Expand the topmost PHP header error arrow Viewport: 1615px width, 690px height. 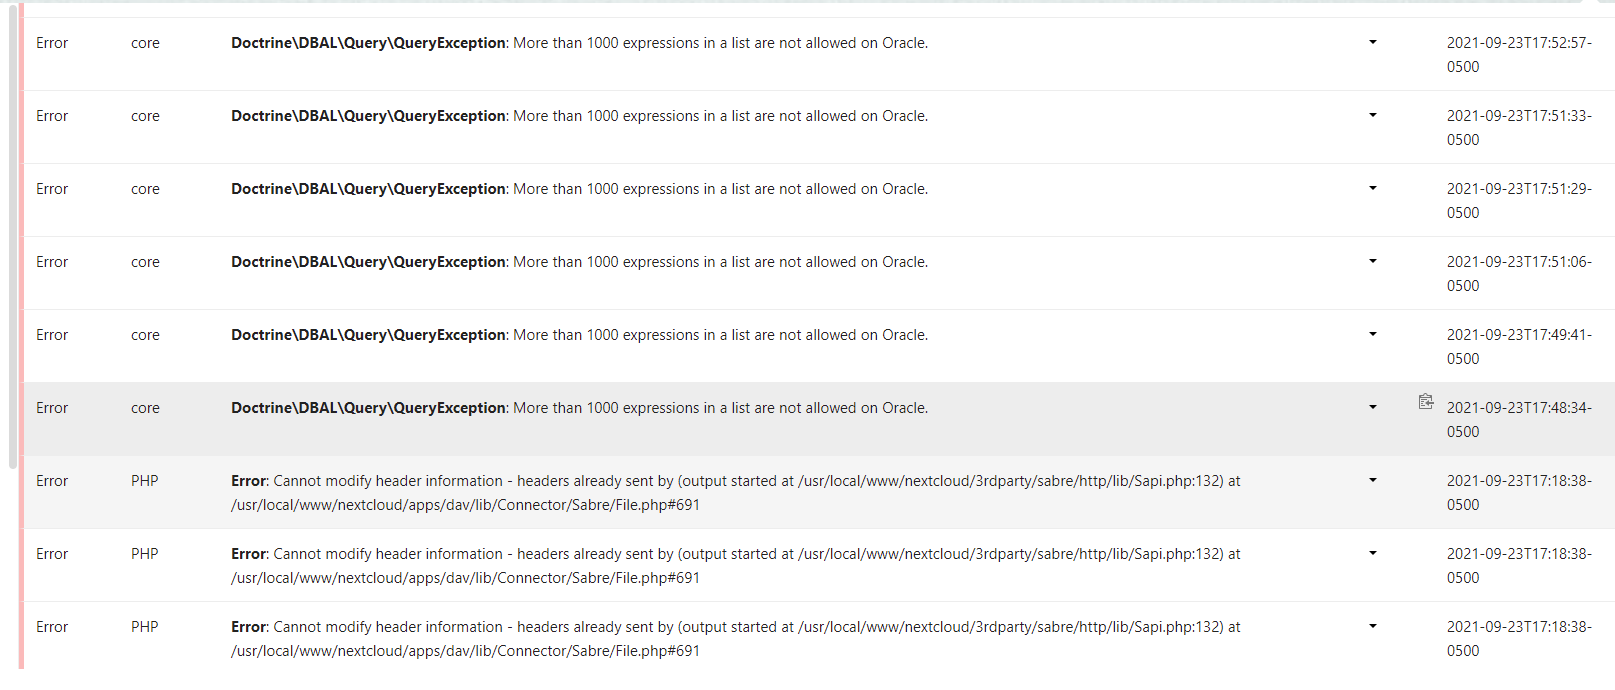click(1372, 481)
